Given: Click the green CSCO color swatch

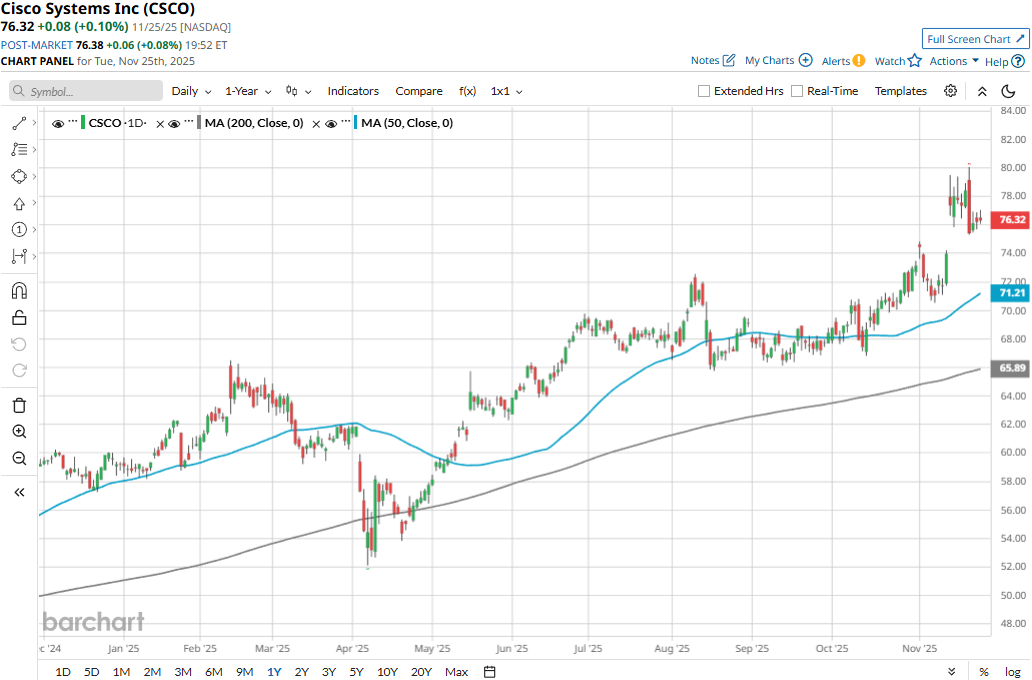Looking at the screenshot, I should [x=84, y=124].
